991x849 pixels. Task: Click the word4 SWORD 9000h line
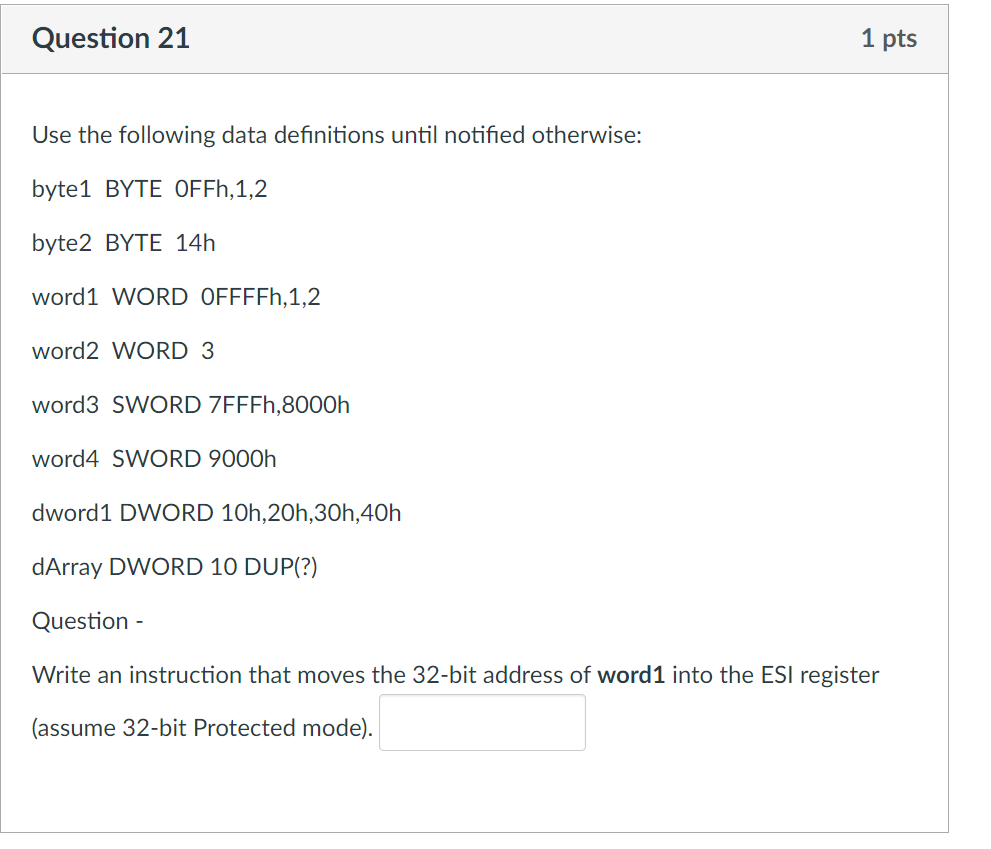point(154,458)
